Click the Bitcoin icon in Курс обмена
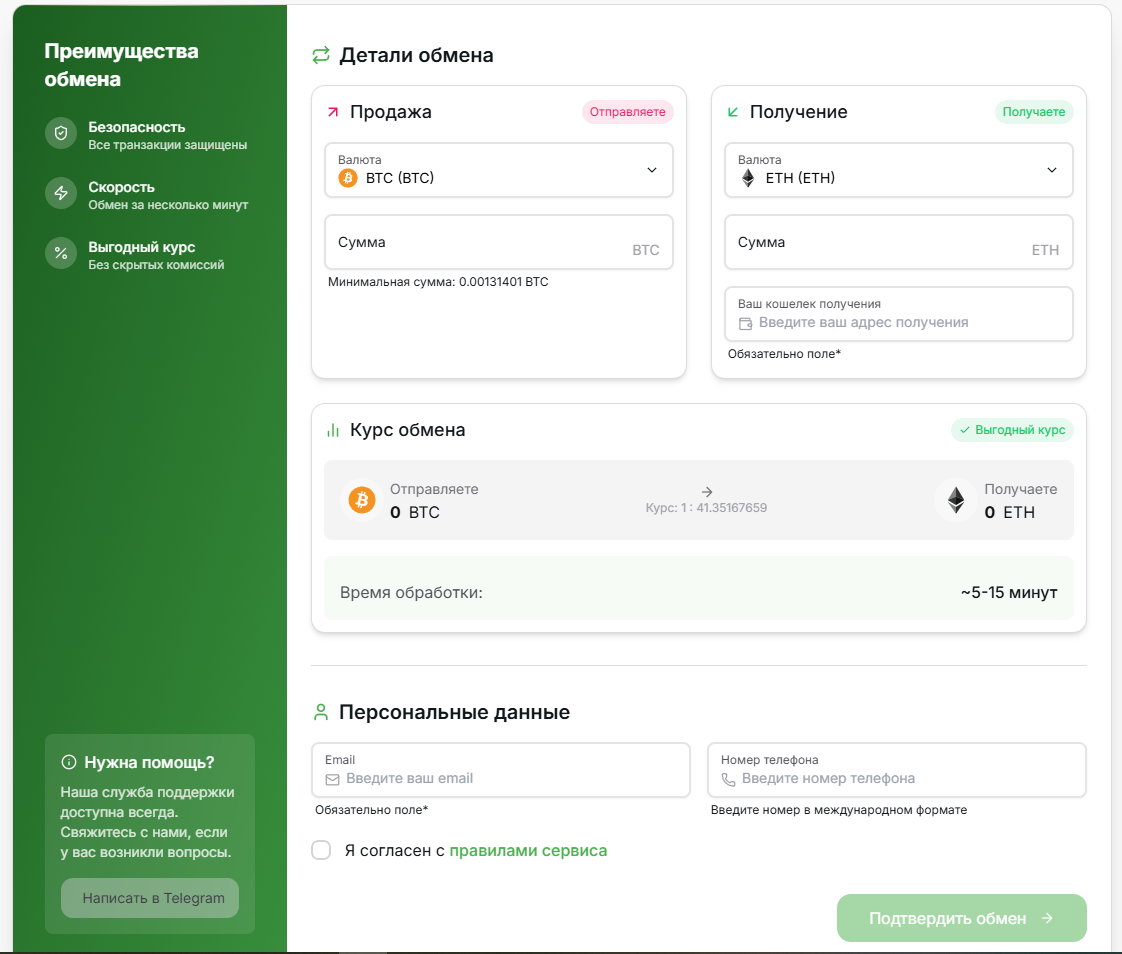Viewport: 1122px width, 954px height. (361, 500)
